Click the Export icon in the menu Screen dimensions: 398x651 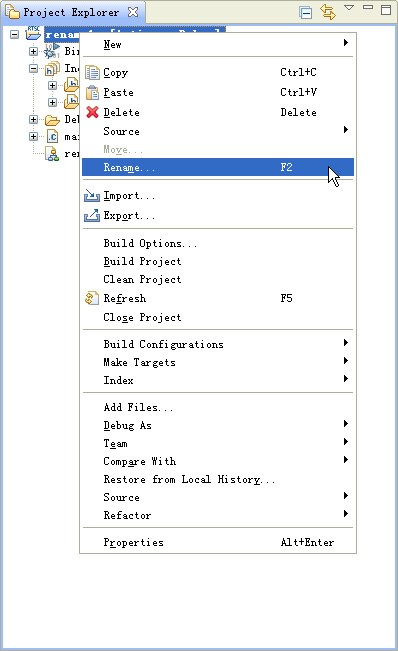click(92, 215)
